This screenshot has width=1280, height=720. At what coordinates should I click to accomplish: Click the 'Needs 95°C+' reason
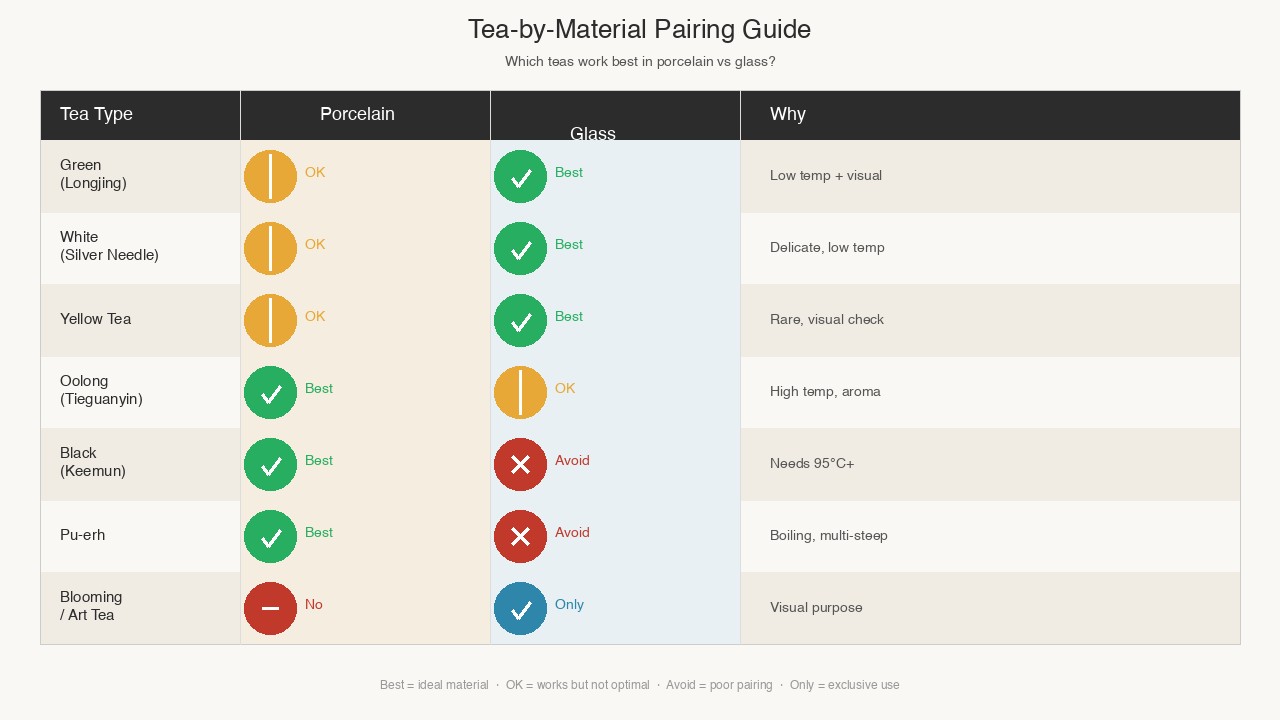(x=812, y=464)
